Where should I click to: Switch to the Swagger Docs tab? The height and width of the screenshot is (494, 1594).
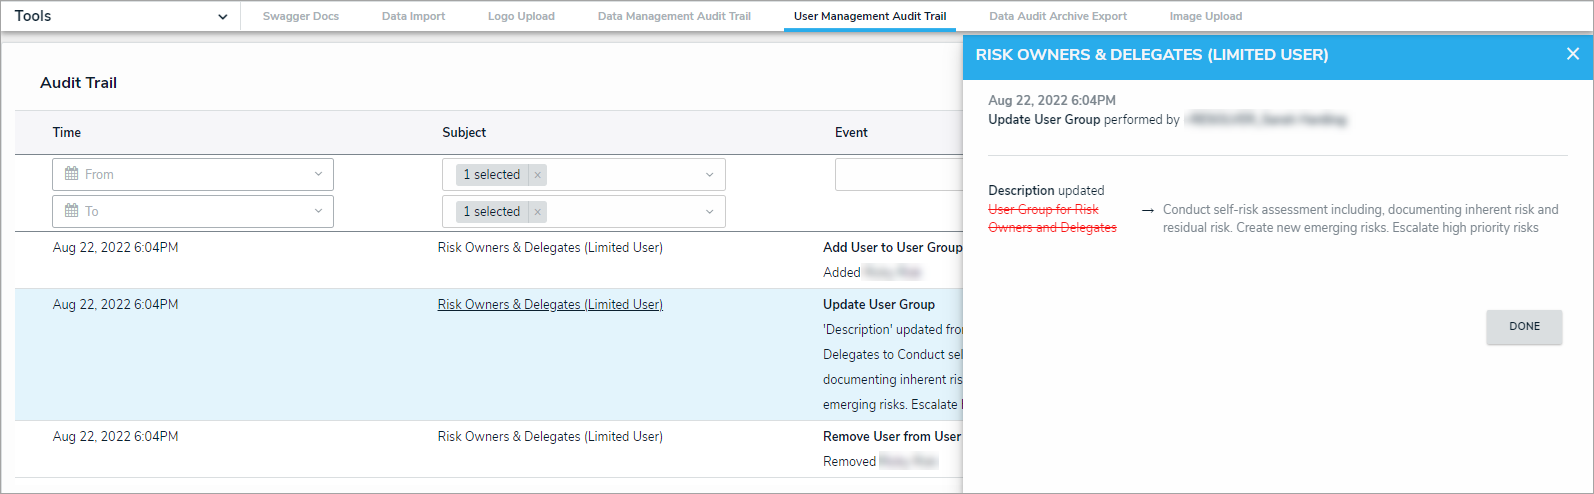point(301,17)
